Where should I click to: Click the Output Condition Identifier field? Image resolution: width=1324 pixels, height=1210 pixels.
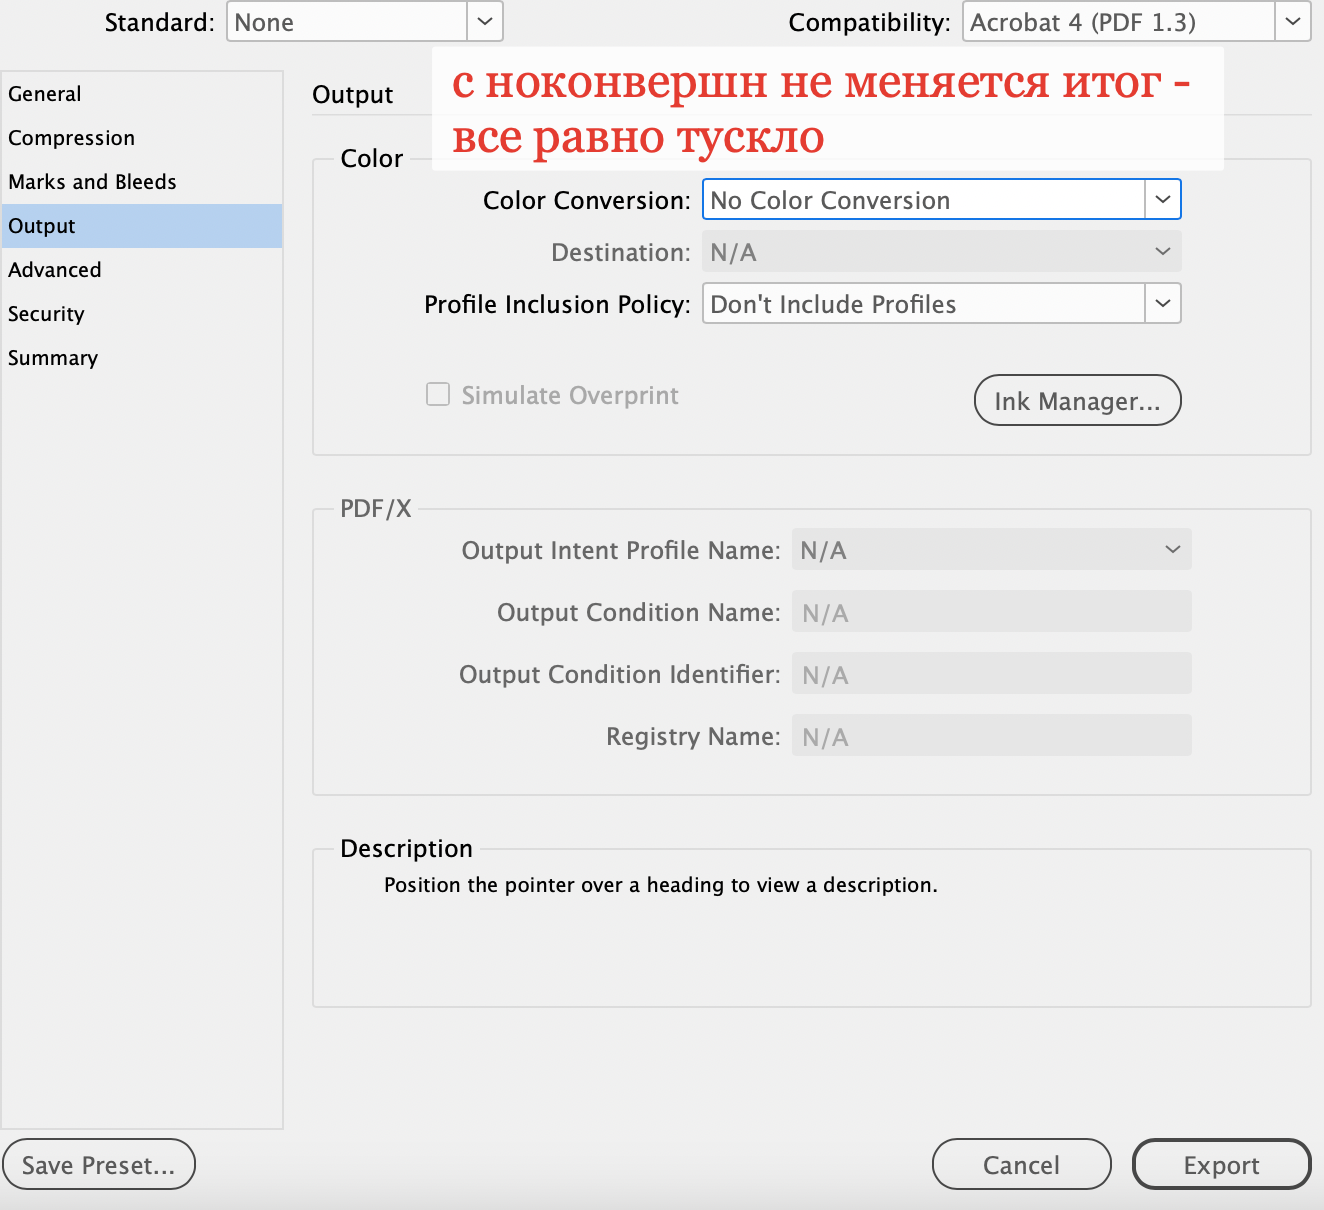992,674
